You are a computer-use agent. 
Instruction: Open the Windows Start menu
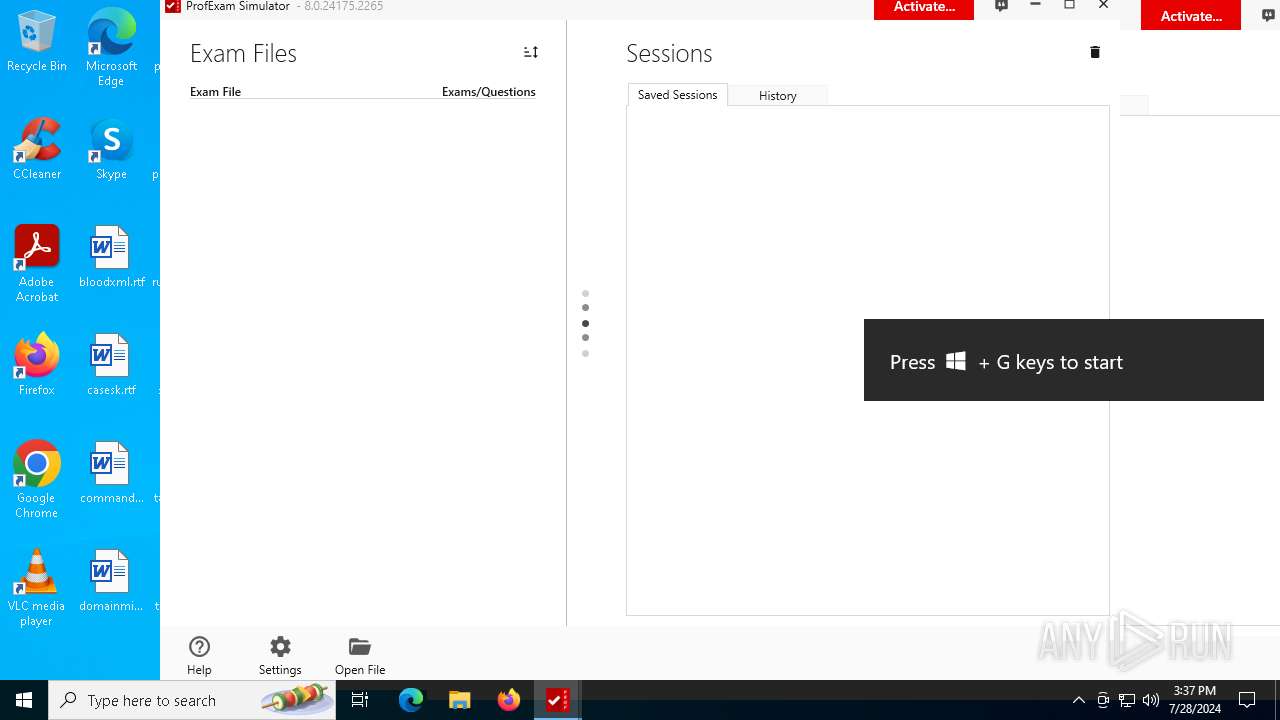click(24, 700)
